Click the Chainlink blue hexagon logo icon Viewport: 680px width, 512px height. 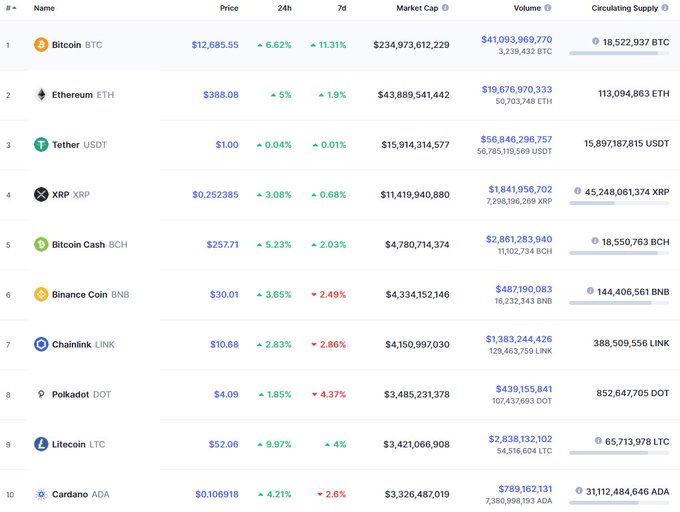point(41,344)
